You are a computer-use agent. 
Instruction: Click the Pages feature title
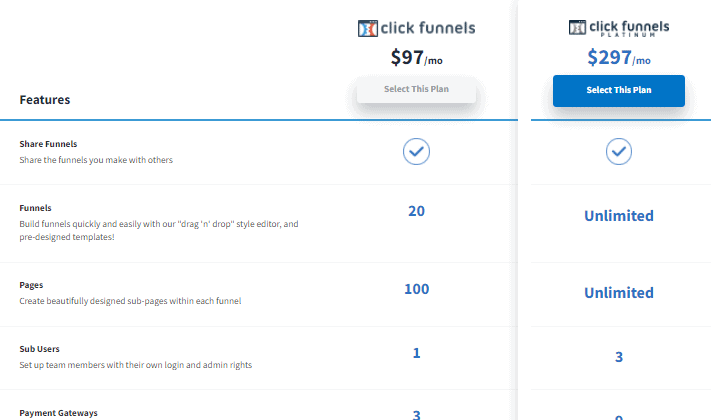point(32,285)
